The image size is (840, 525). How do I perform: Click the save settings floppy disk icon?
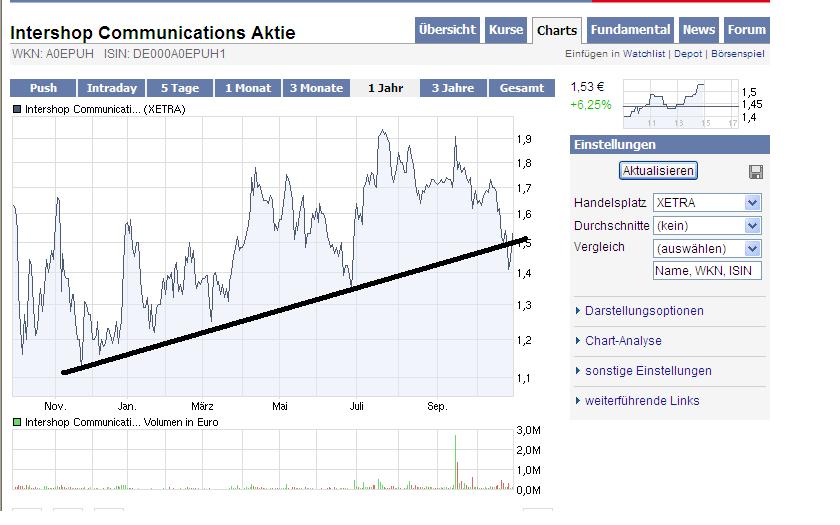click(x=755, y=171)
